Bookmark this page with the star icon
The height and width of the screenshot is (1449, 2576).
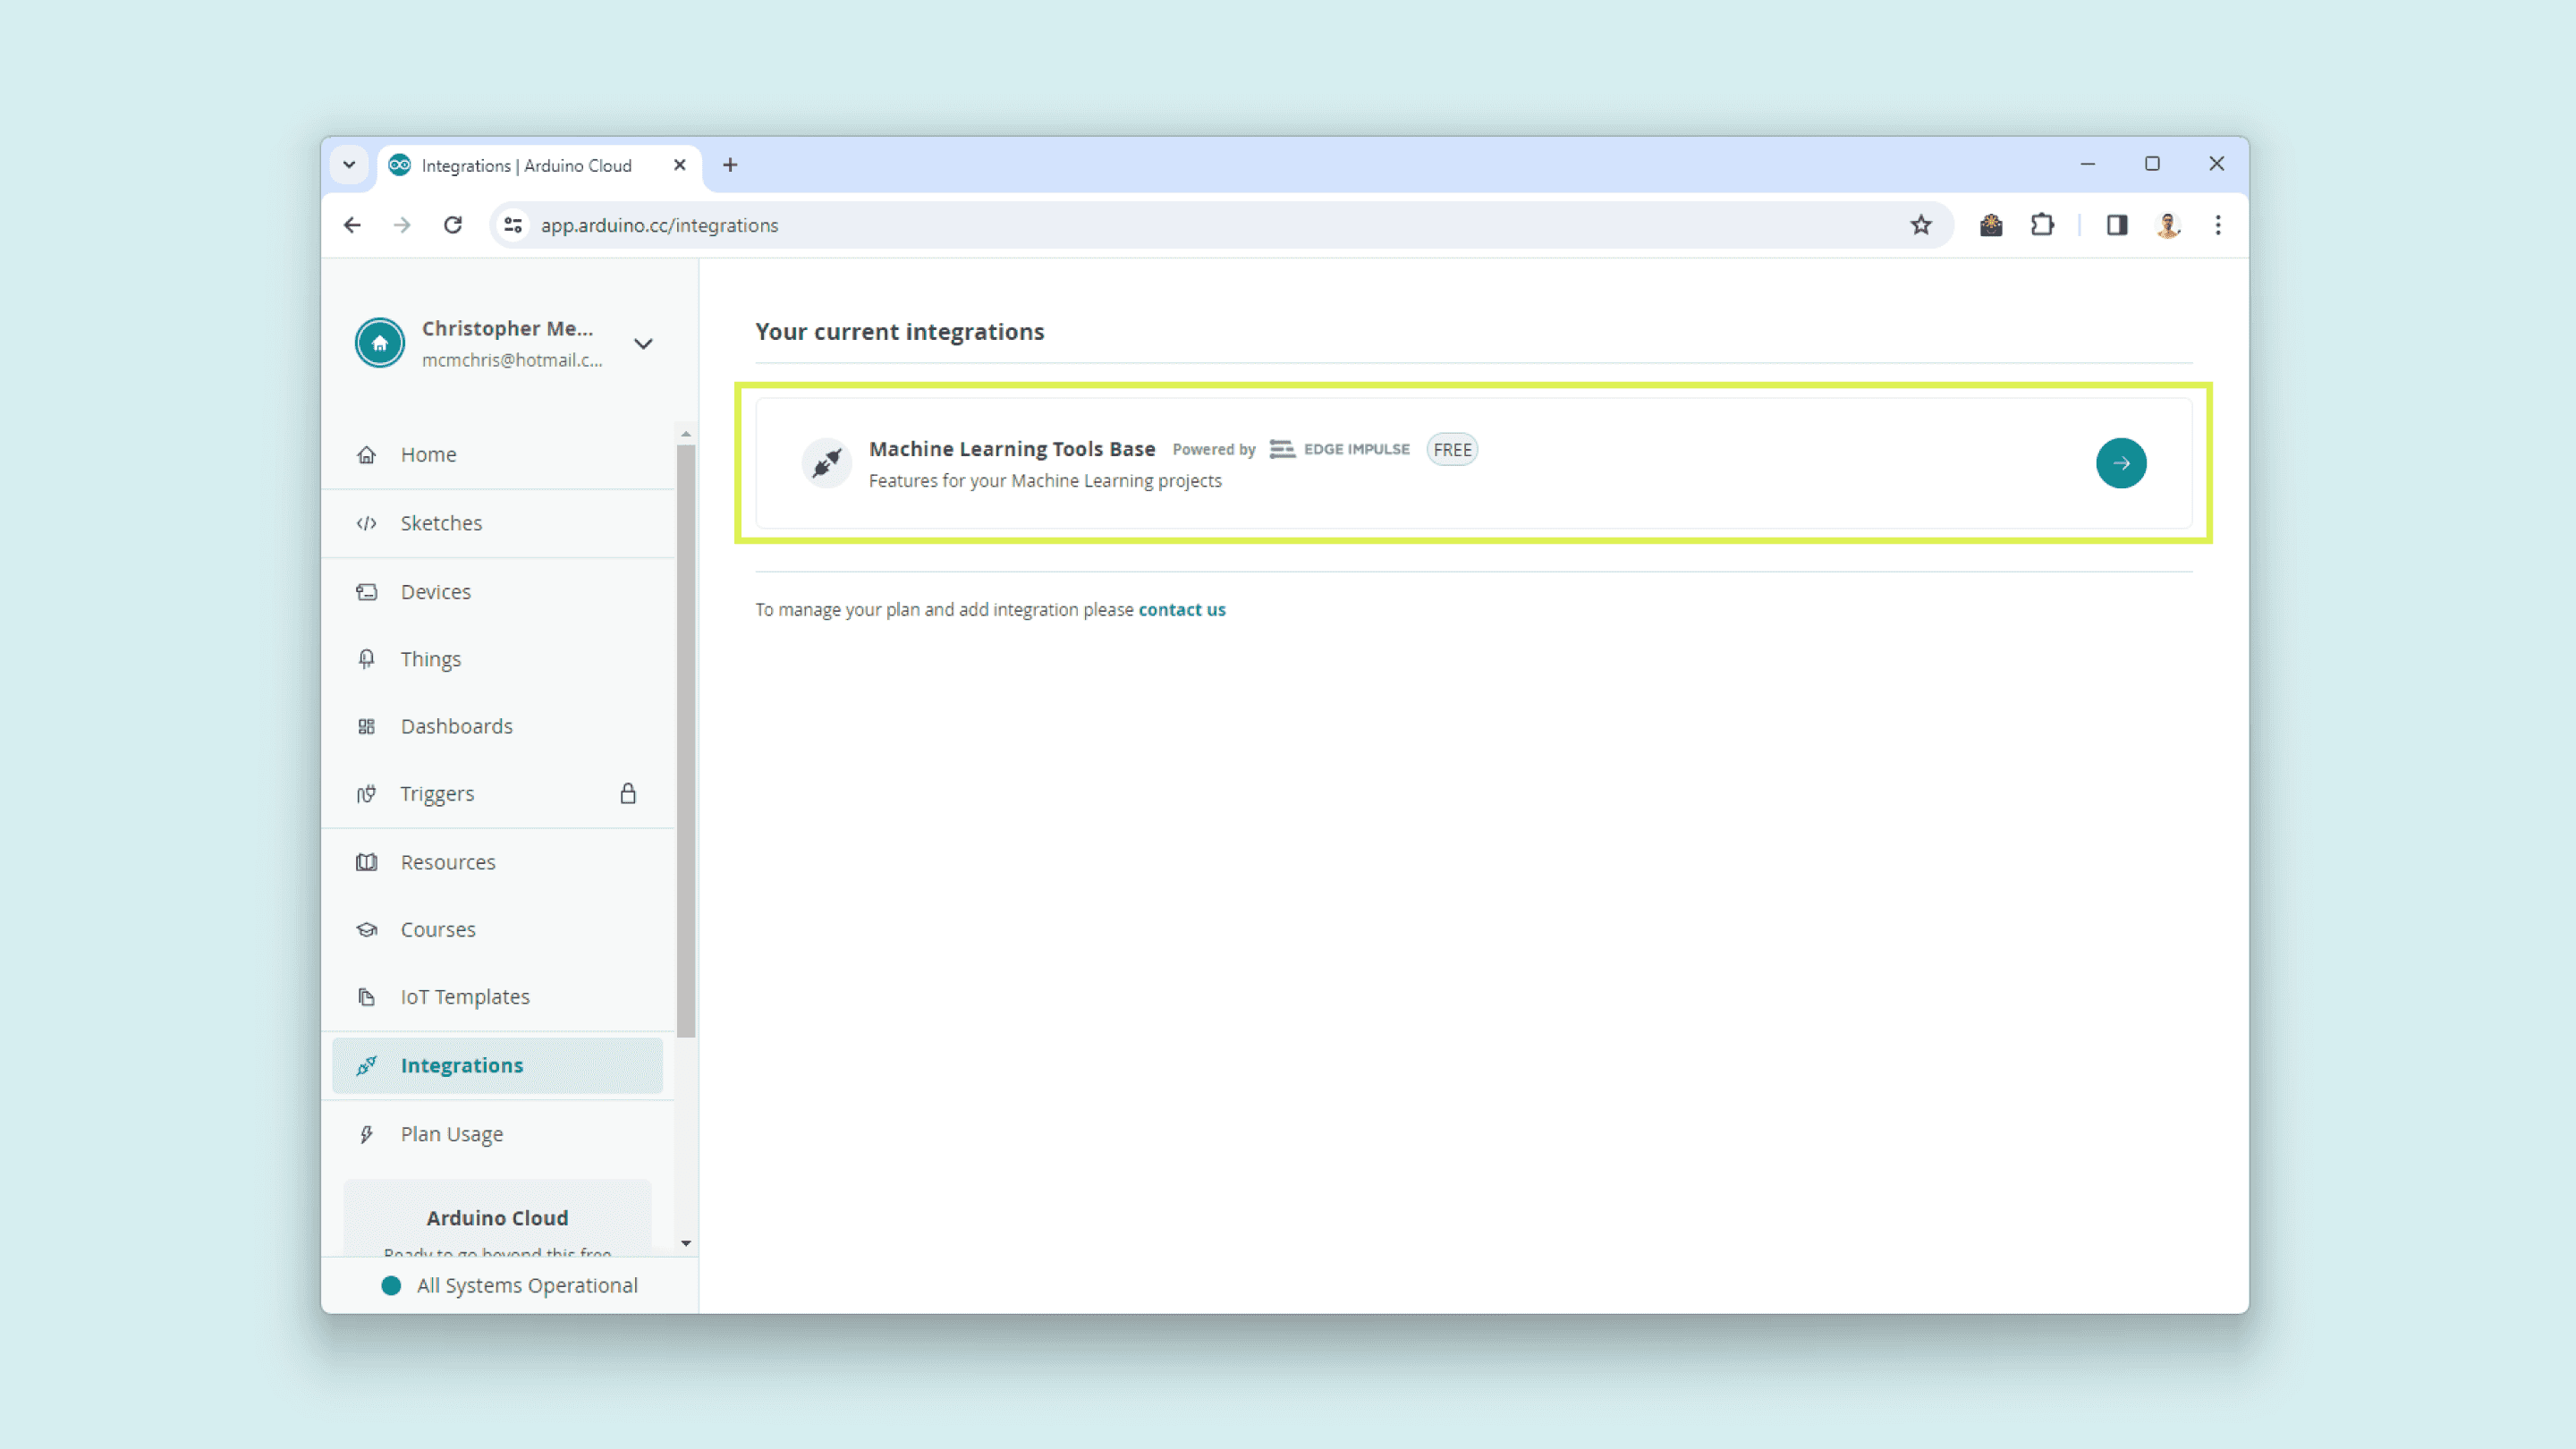point(1921,225)
